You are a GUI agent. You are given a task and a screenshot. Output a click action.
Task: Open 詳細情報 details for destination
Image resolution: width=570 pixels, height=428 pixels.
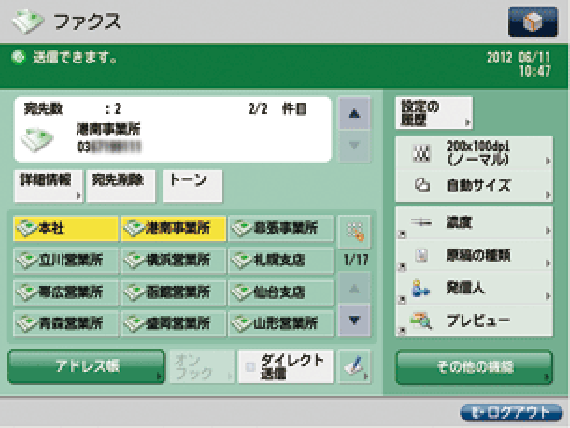(48, 186)
